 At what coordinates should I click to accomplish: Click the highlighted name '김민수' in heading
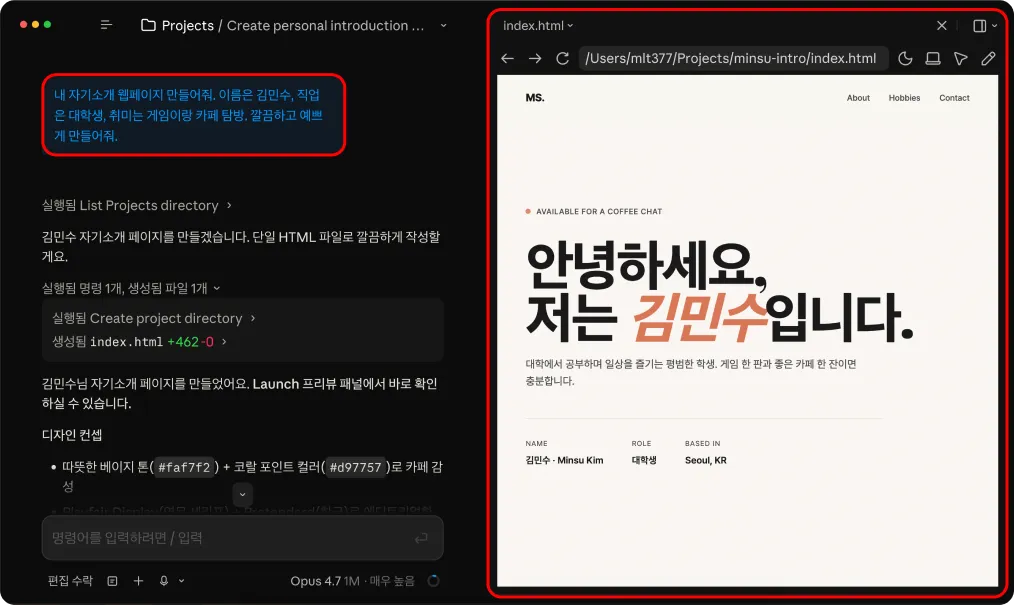700,318
